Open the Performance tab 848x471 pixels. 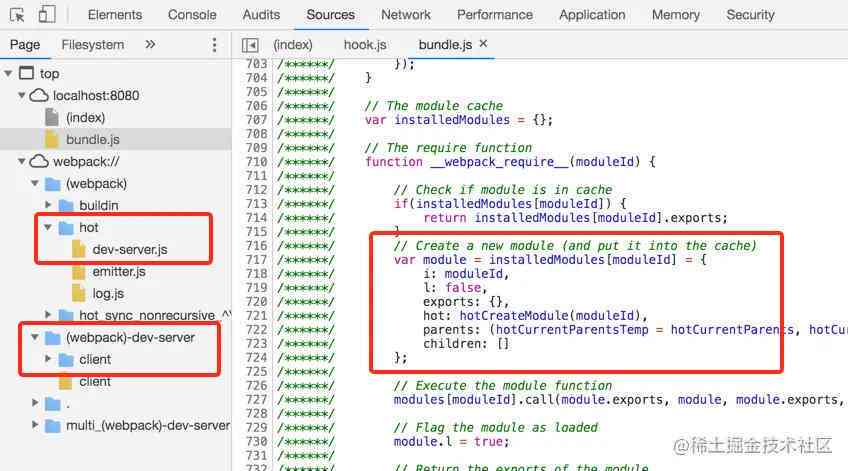point(495,15)
